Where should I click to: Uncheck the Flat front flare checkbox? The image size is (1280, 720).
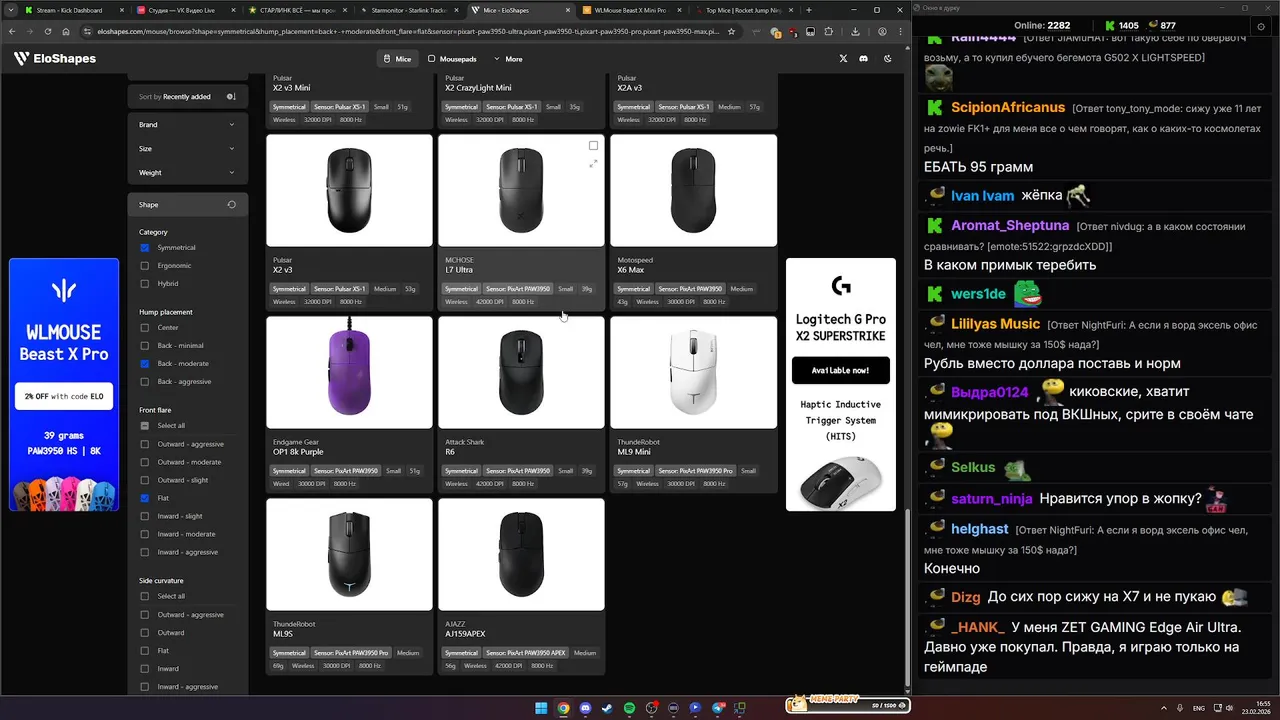[x=145, y=498]
